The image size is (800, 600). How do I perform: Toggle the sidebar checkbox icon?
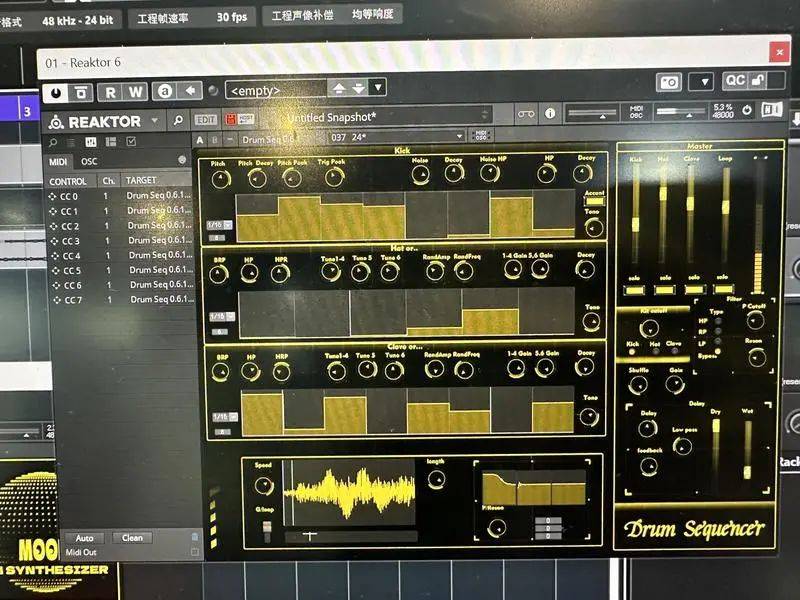(131, 141)
